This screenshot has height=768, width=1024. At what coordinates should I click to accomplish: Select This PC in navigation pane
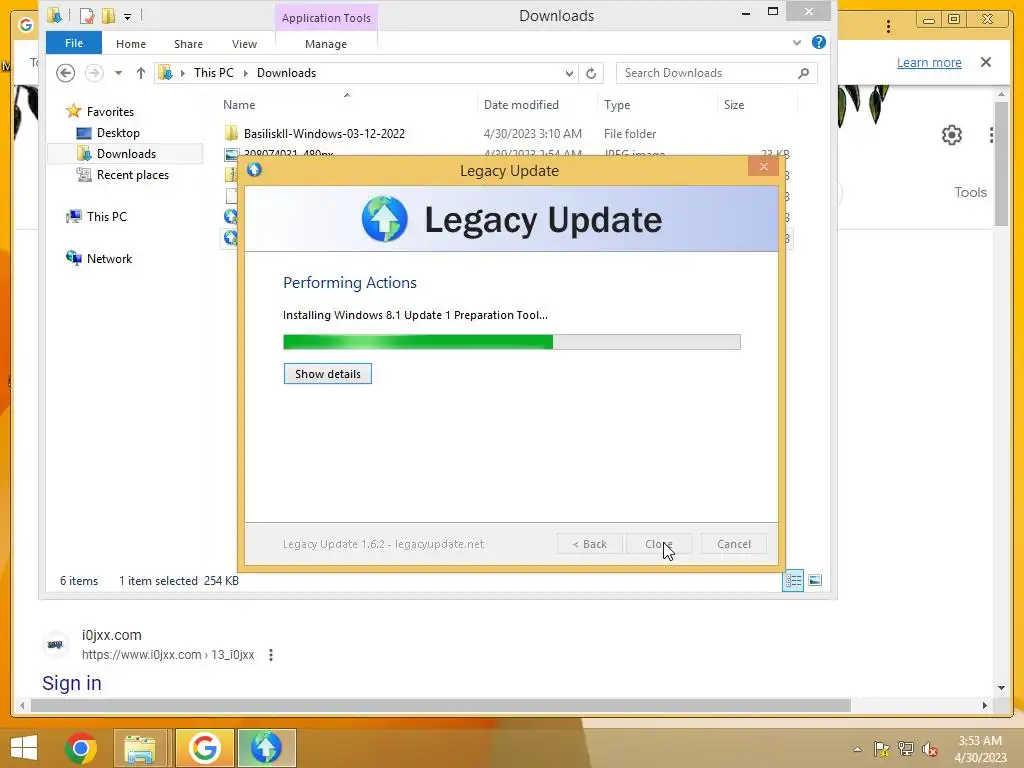(x=106, y=216)
